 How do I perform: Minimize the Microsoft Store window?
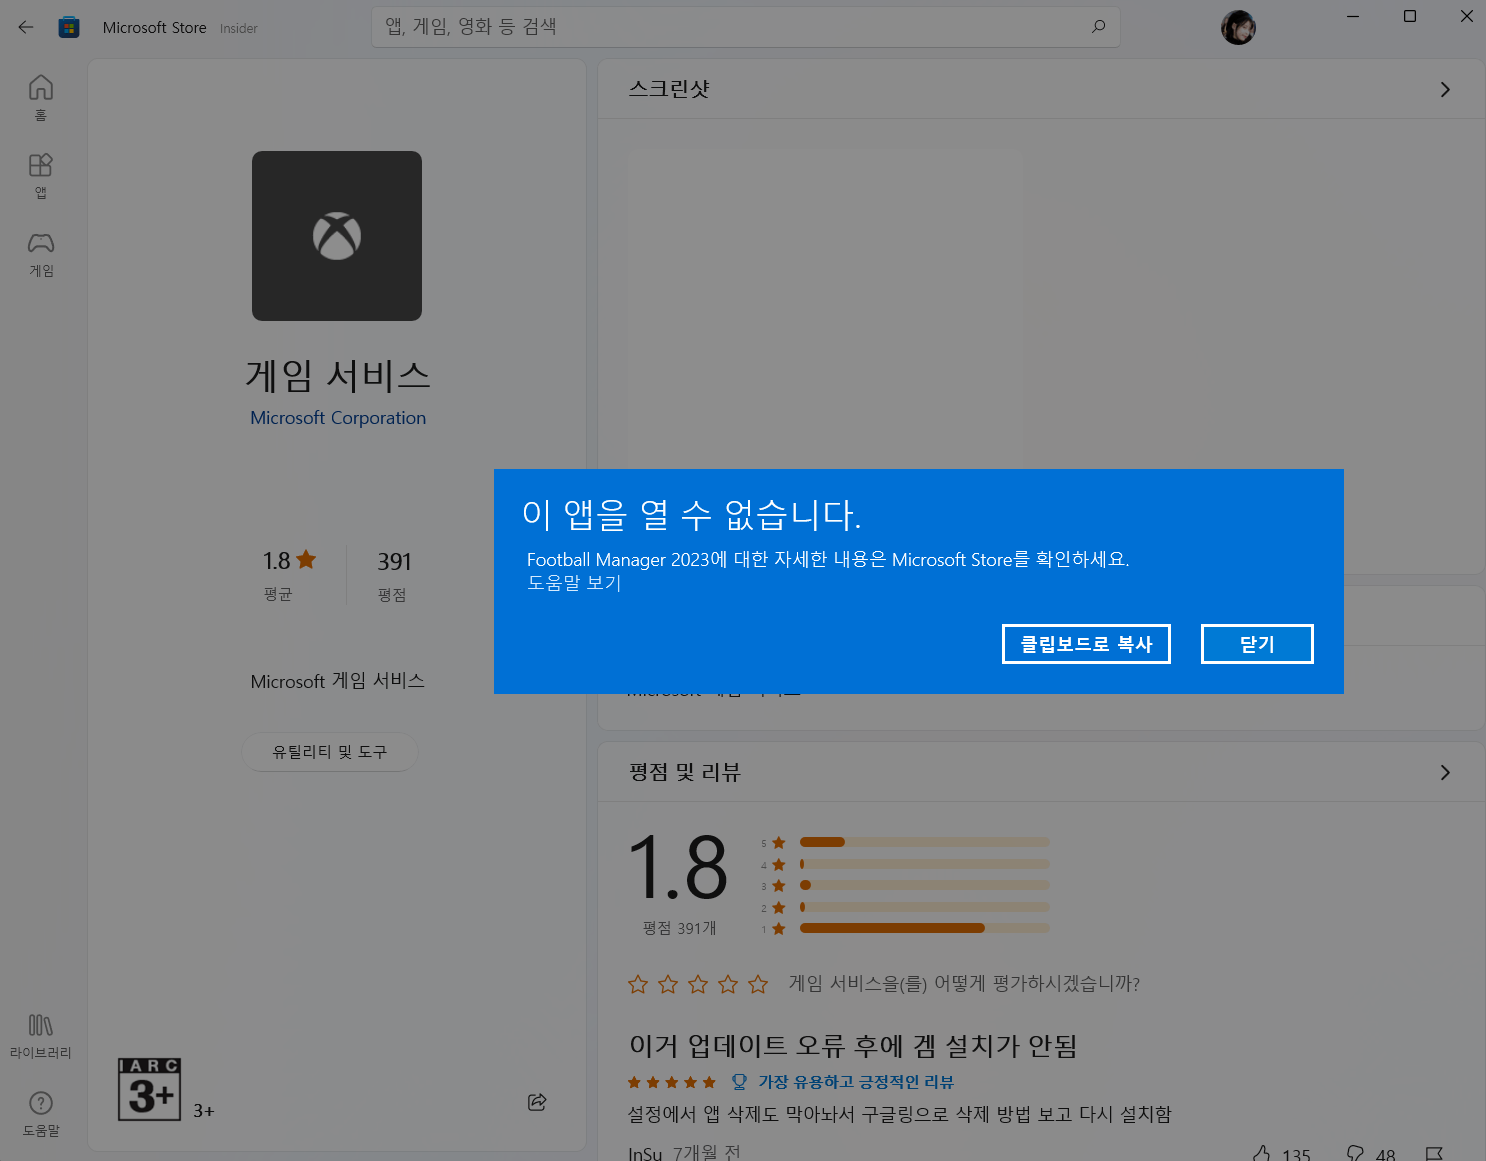point(1353,16)
